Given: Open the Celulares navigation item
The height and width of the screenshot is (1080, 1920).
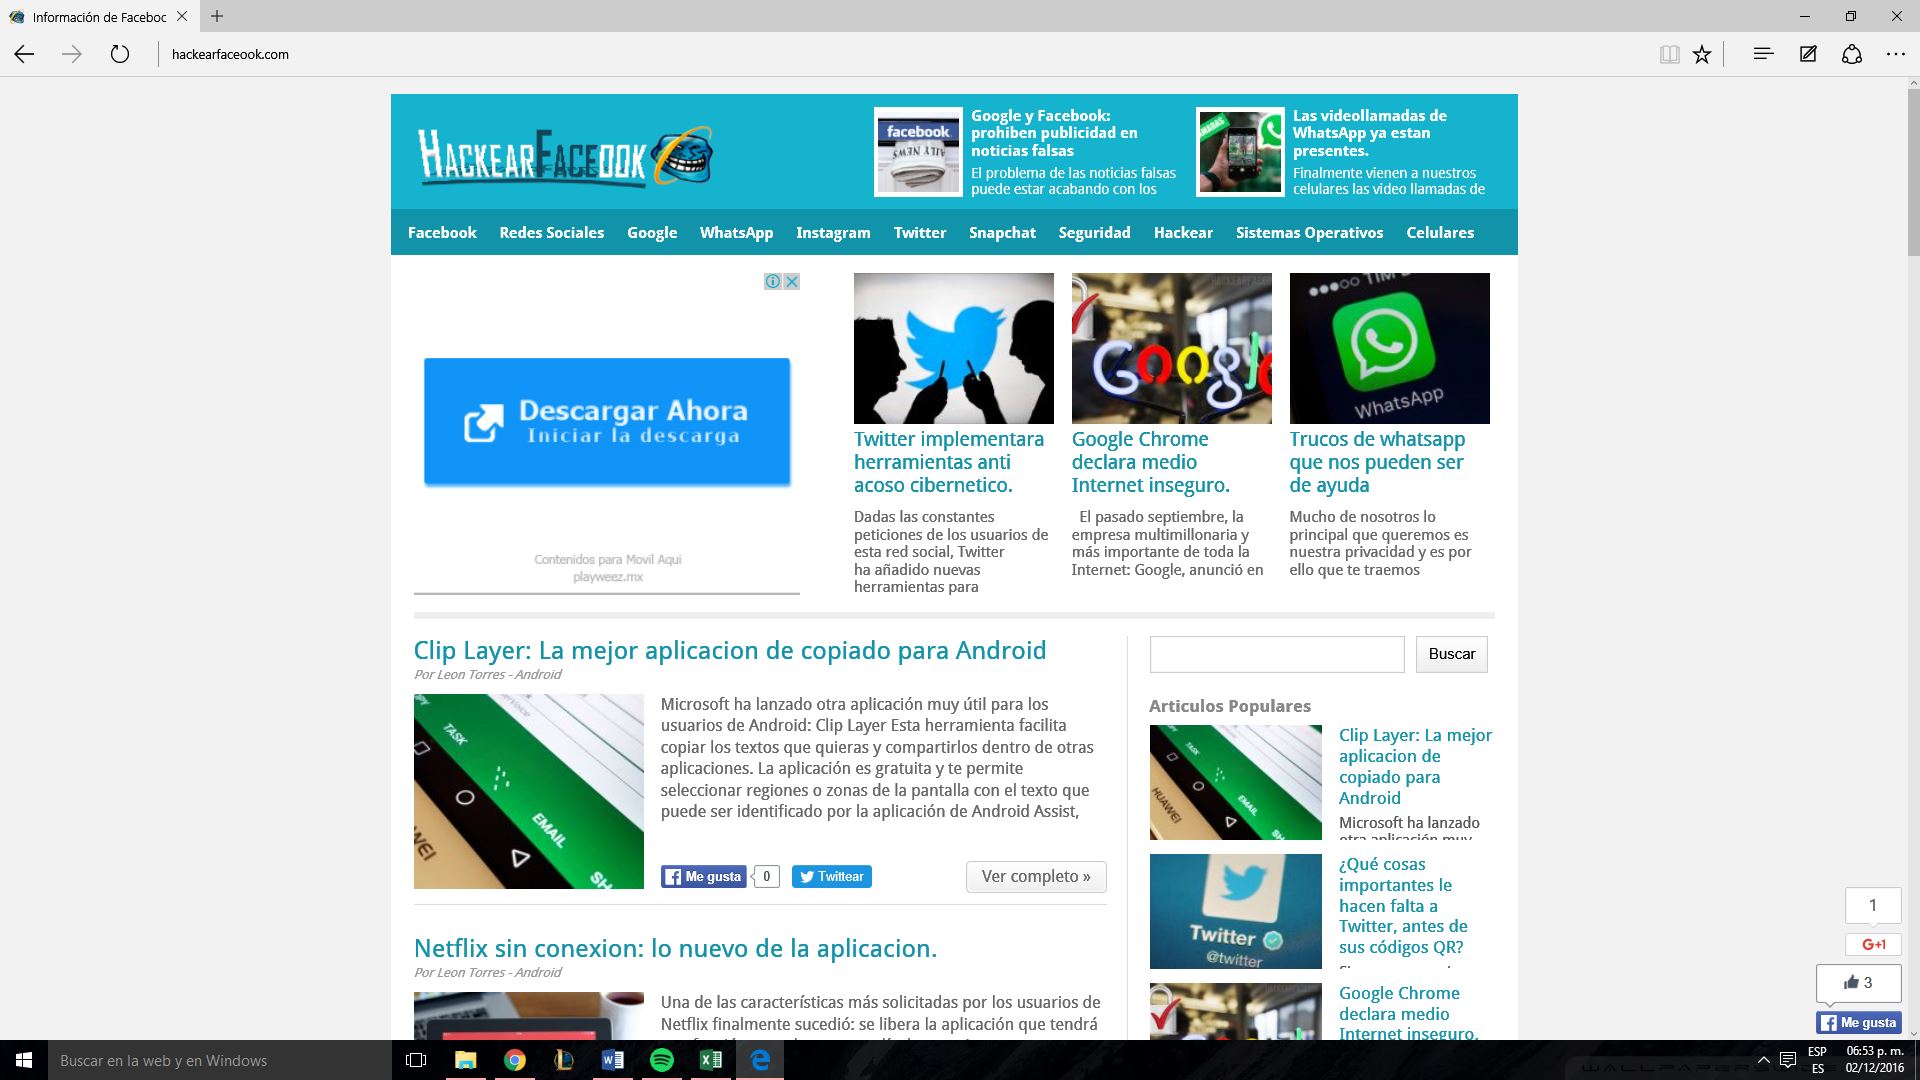Looking at the screenshot, I should pyautogui.click(x=1440, y=232).
